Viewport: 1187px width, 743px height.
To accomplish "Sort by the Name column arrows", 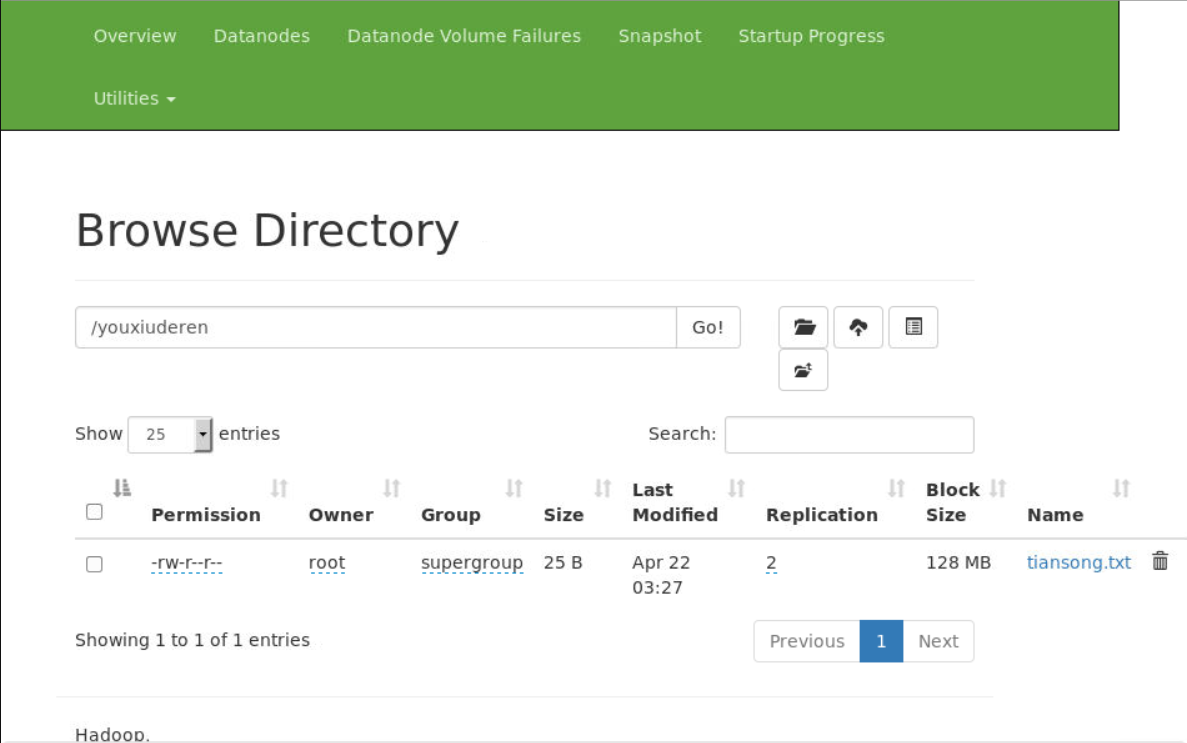I will coord(1121,489).
